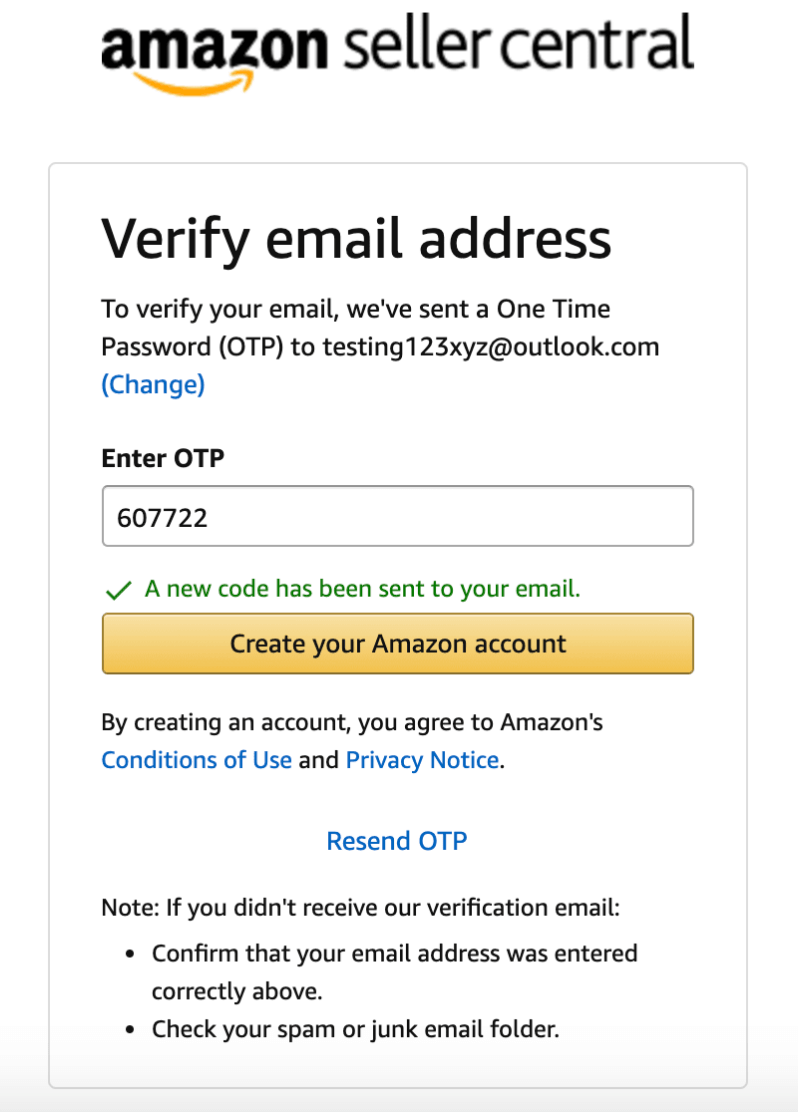Viewport: 798px width, 1112px height.
Task: Click the orange Amazon smile arrow
Action: pyautogui.click(x=190, y=82)
